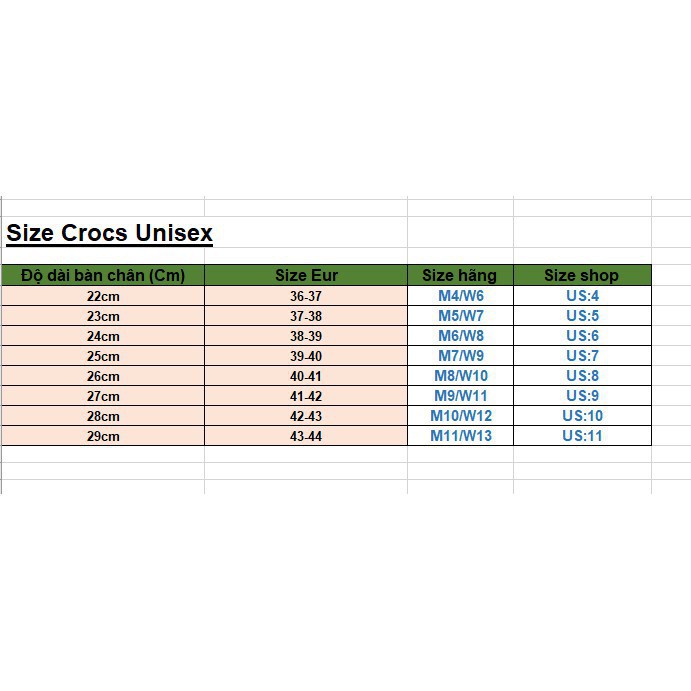The height and width of the screenshot is (691, 691).
Task: Select the Eur size 40-41 cell
Action: point(306,376)
